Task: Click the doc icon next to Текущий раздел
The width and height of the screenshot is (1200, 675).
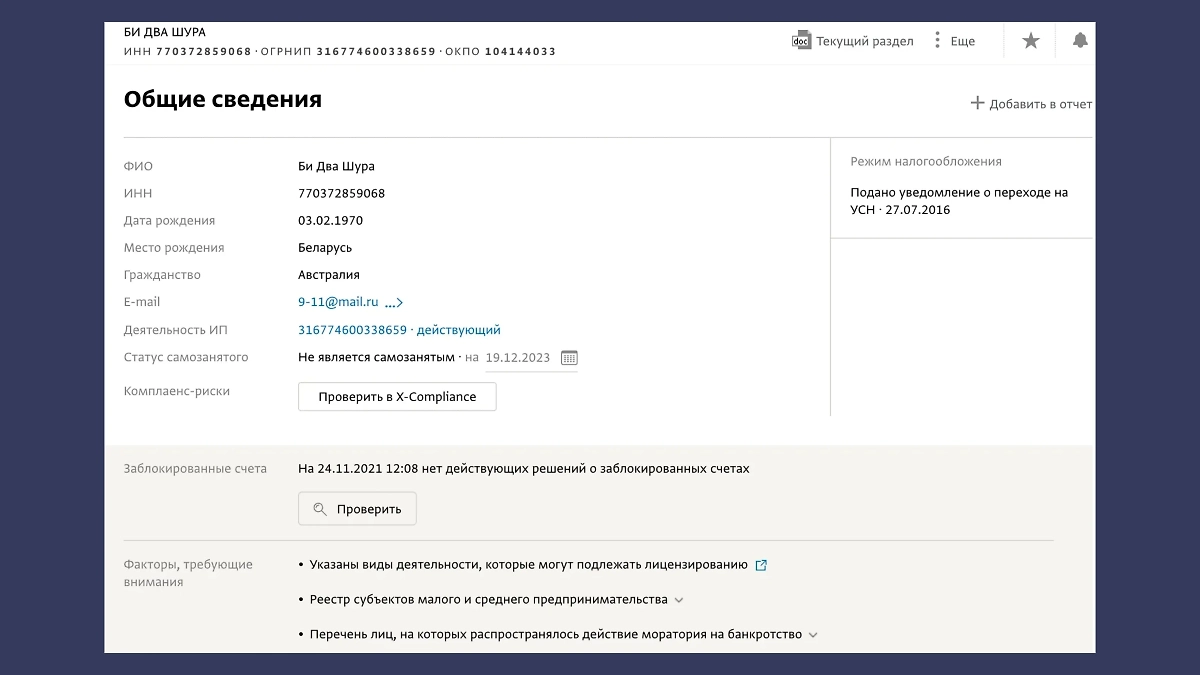Action: click(800, 41)
